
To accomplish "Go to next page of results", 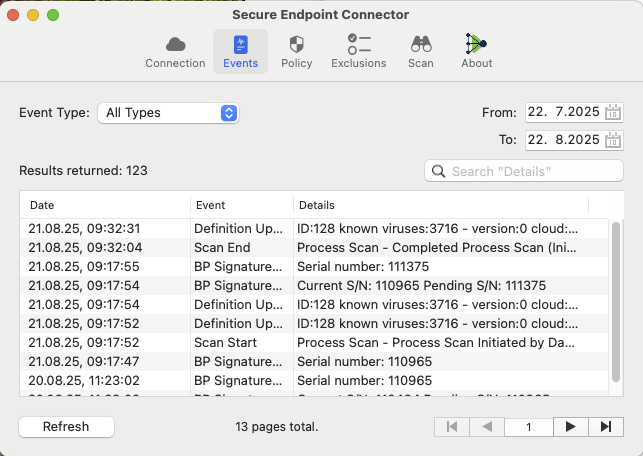I will [x=570, y=427].
